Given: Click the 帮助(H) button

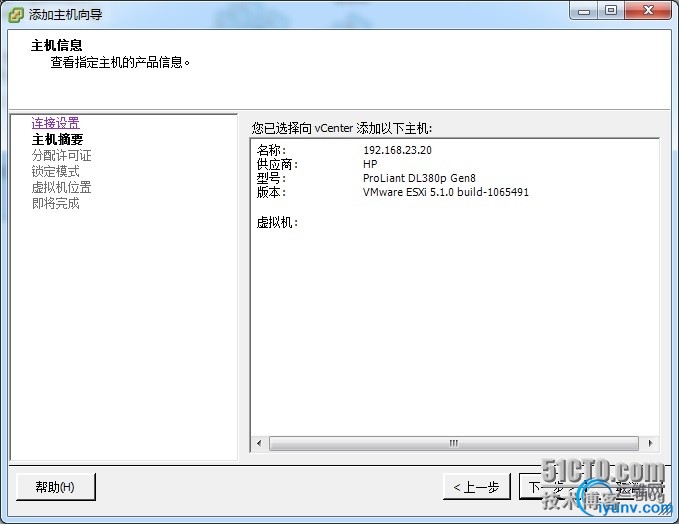Looking at the screenshot, I should tap(55, 487).
